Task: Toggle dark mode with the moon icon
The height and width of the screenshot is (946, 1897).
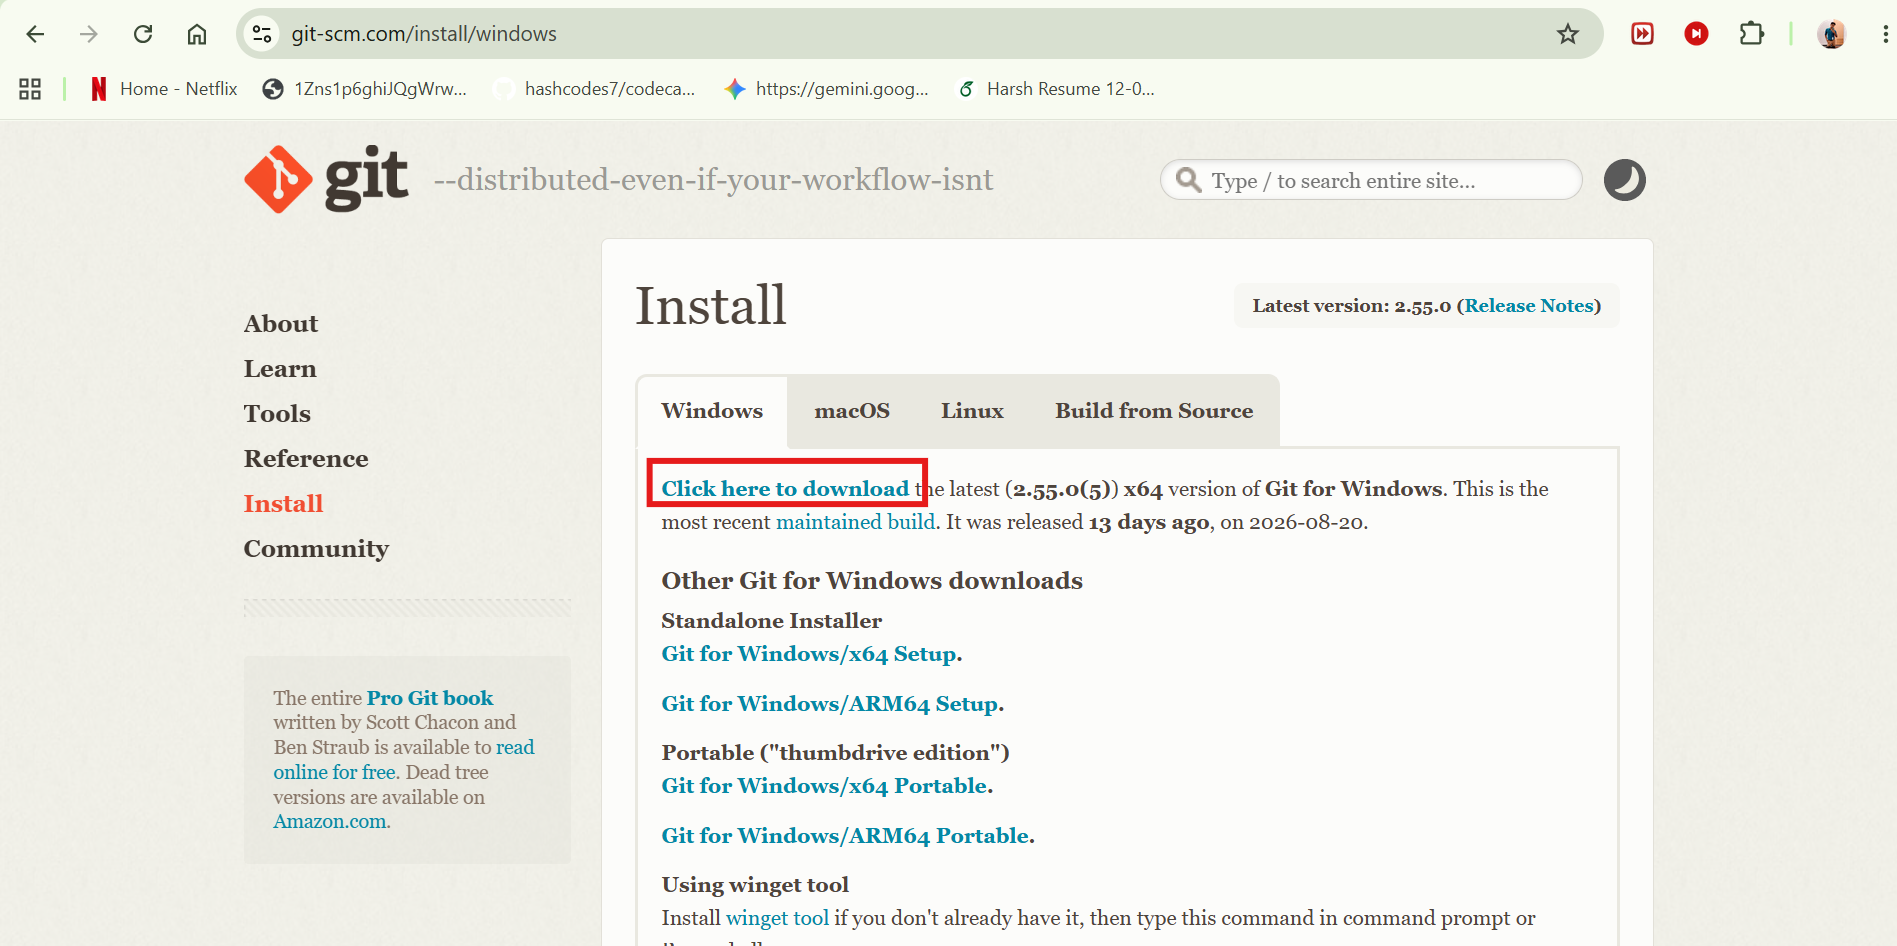Action: 1625,180
